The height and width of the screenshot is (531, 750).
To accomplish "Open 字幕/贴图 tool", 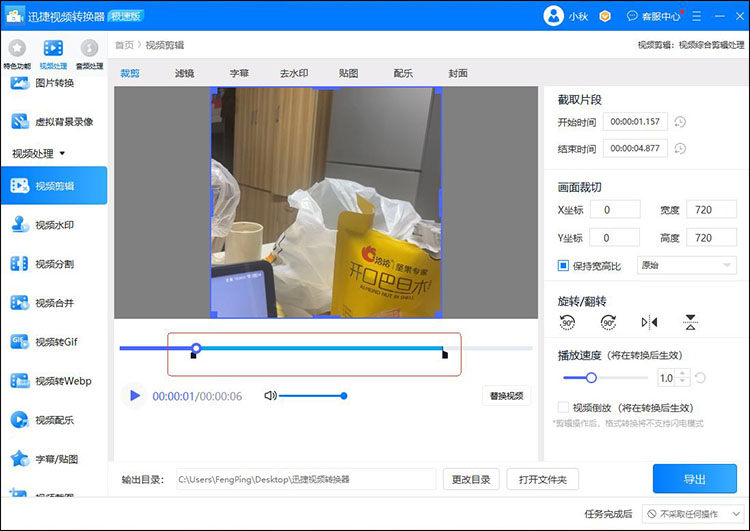I will click(54, 459).
